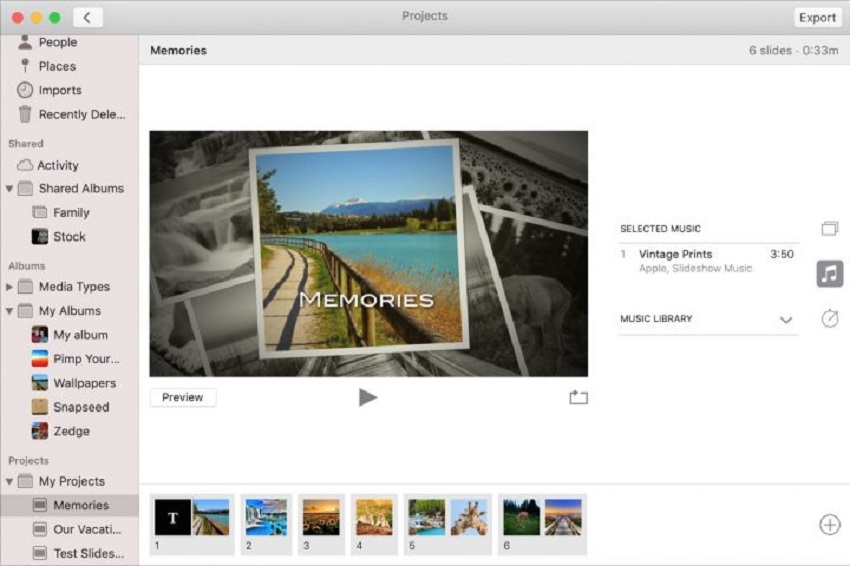The height and width of the screenshot is (566, 850).
Task: Click the Zedge album icon
Action: [x=40, y=431]
